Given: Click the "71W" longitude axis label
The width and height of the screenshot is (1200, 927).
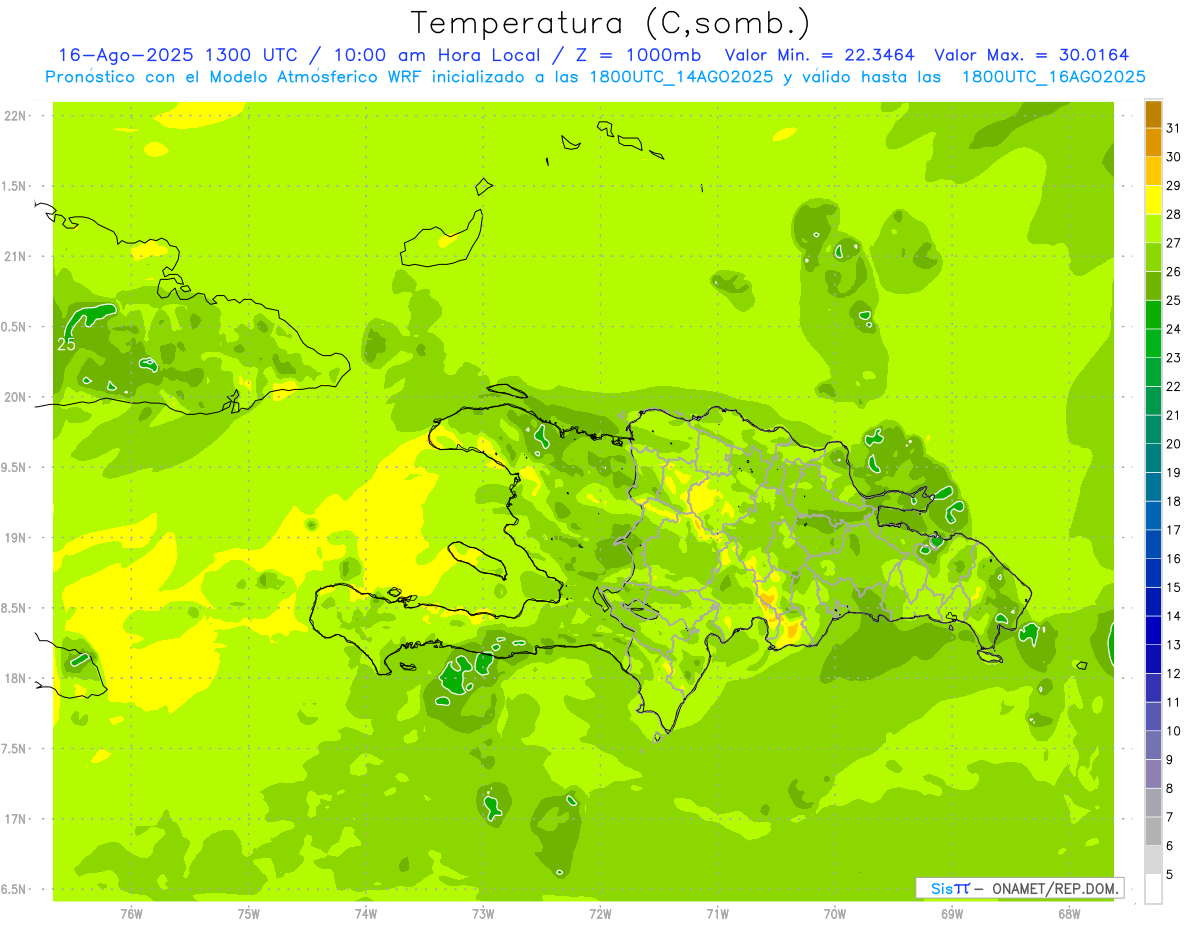Looking at the screenshot, I should [x=717, y=913].
